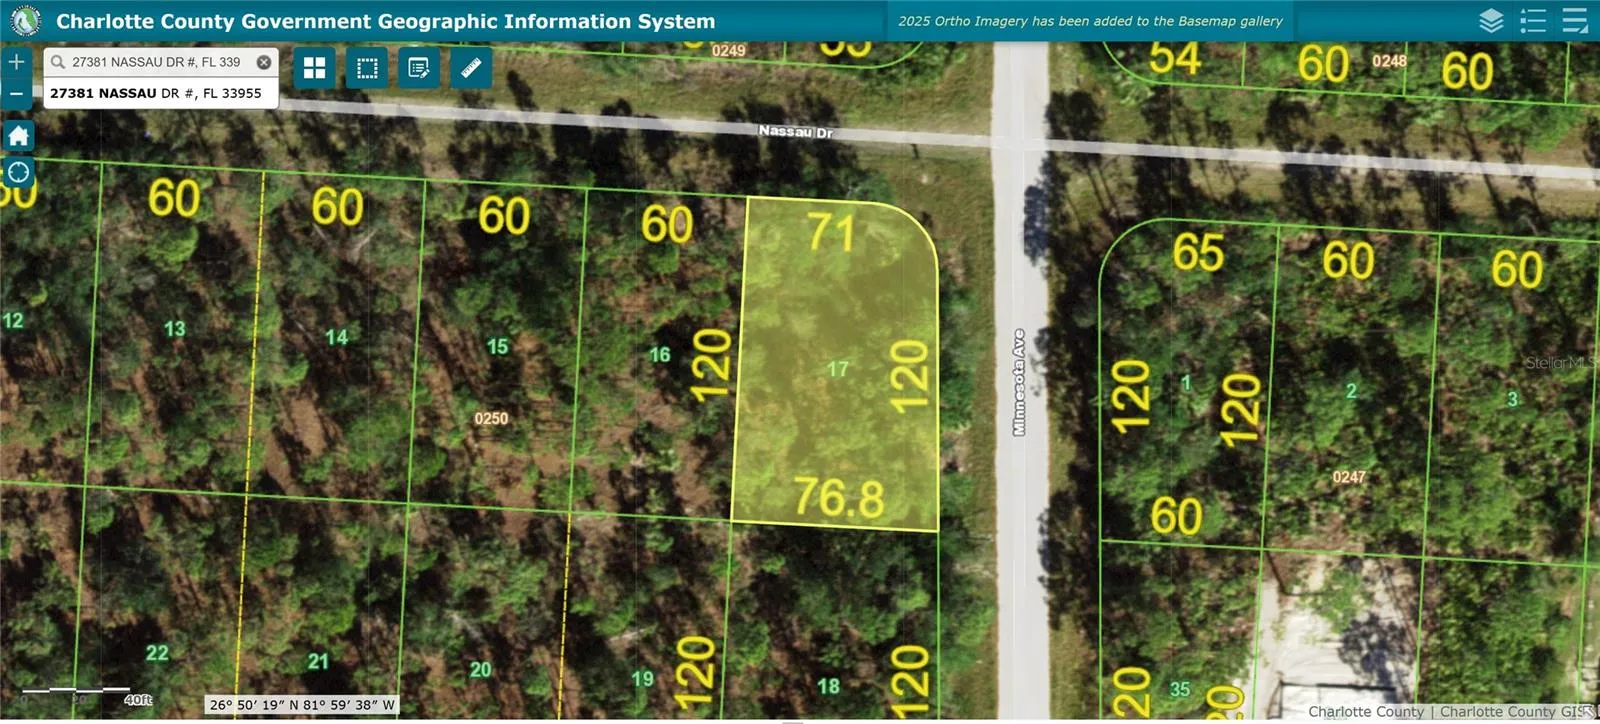Viewport: 1600px width, 724px height.
Task: Clear the address search text
Action: [x=264, y=62]
